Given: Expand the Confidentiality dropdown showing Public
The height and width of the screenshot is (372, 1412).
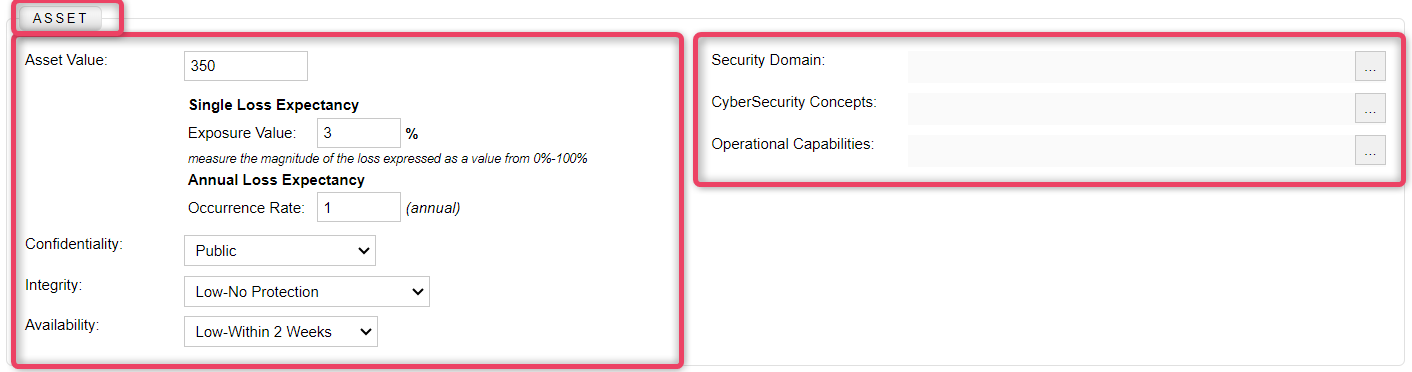Looking at the screenshot, I should (x=280, y=251).
